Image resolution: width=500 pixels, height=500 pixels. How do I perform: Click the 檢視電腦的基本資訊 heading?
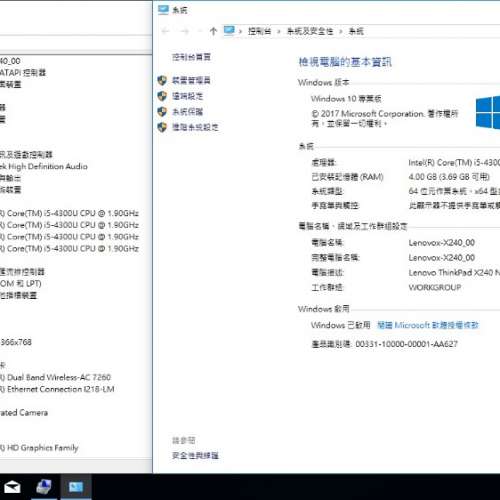(345, 62)
